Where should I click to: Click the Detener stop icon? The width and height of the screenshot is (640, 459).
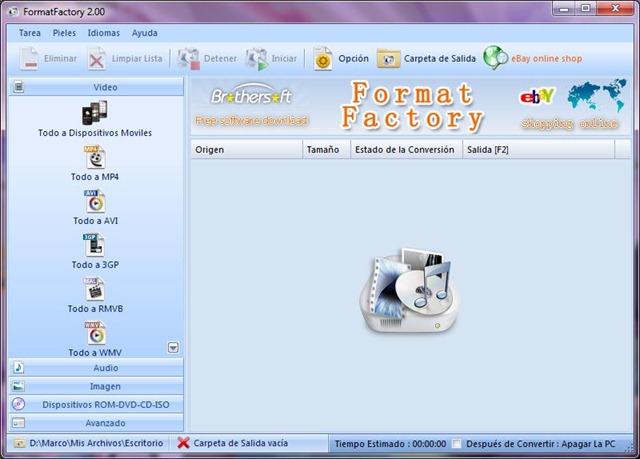(188, 58)
